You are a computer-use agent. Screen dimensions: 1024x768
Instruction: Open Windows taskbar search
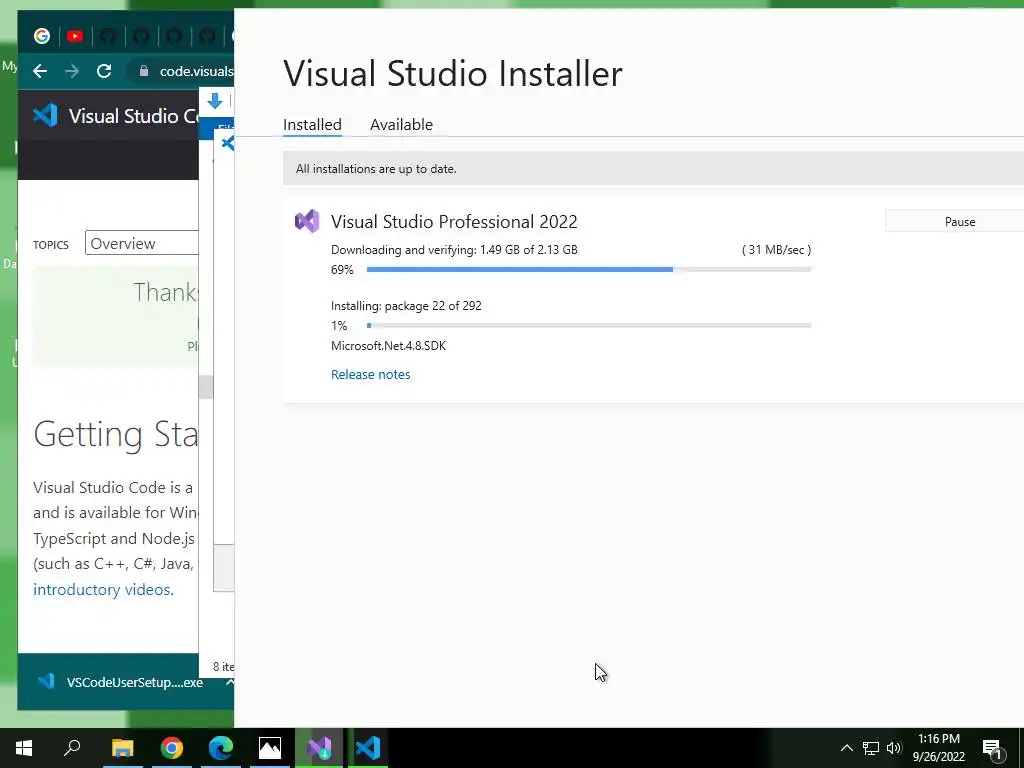click(x=72, y=748)
